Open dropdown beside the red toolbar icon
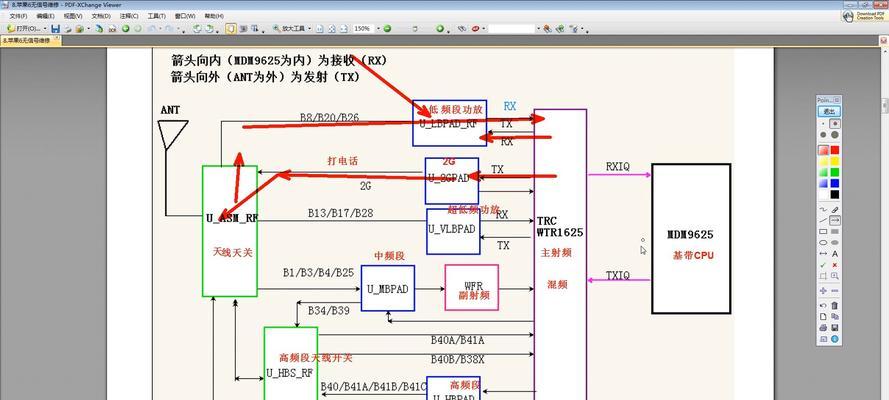889x400 pixels. pos(484,28)
